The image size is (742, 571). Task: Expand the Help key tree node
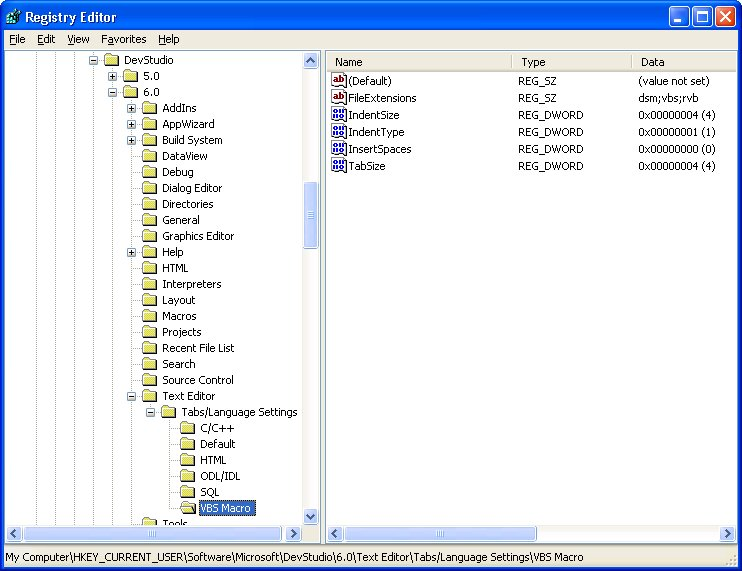(132, 252)
